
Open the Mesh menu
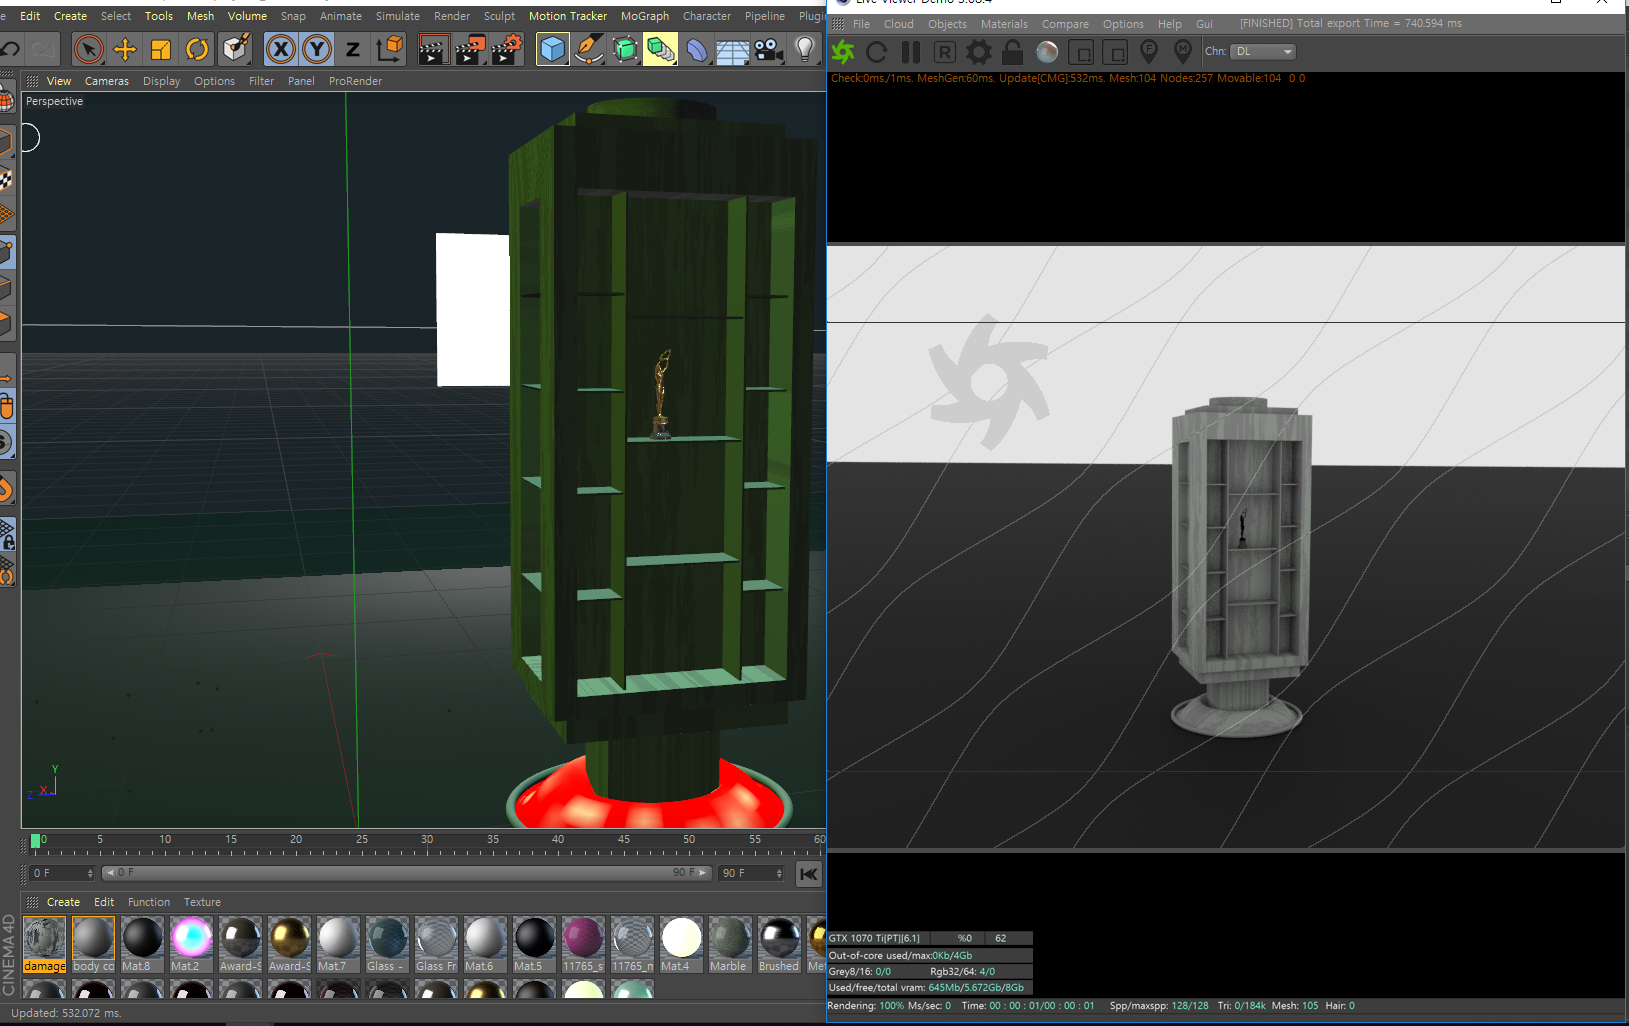click(200, 16)
